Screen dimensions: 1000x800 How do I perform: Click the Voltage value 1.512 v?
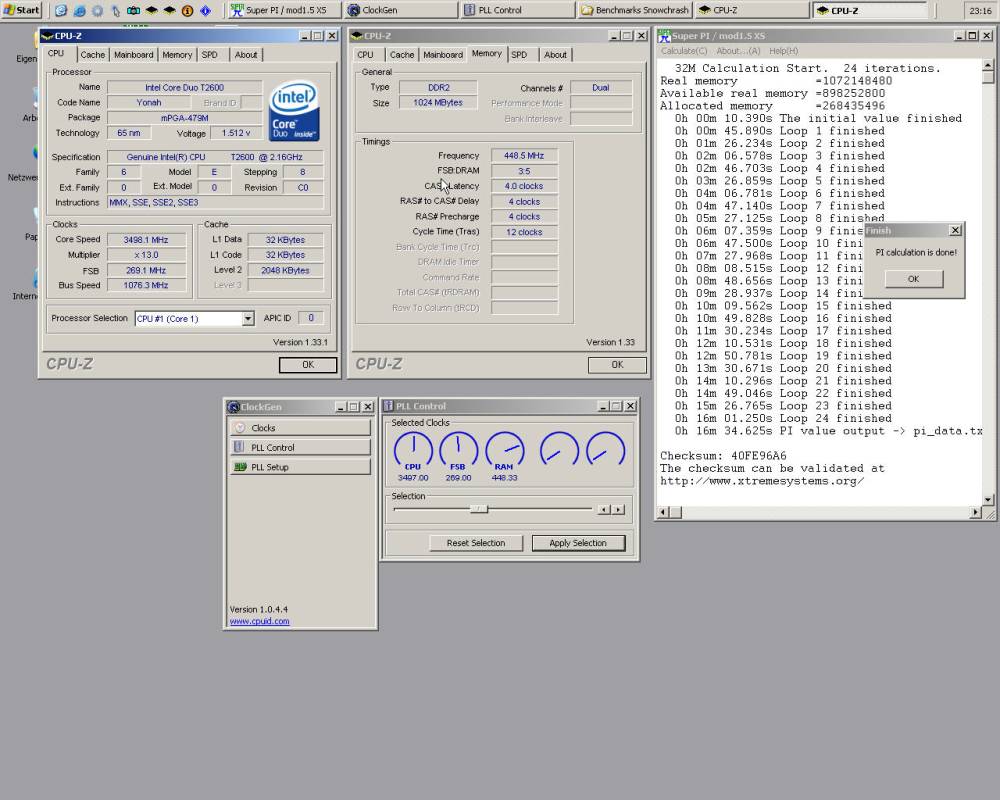pos(236,133)
